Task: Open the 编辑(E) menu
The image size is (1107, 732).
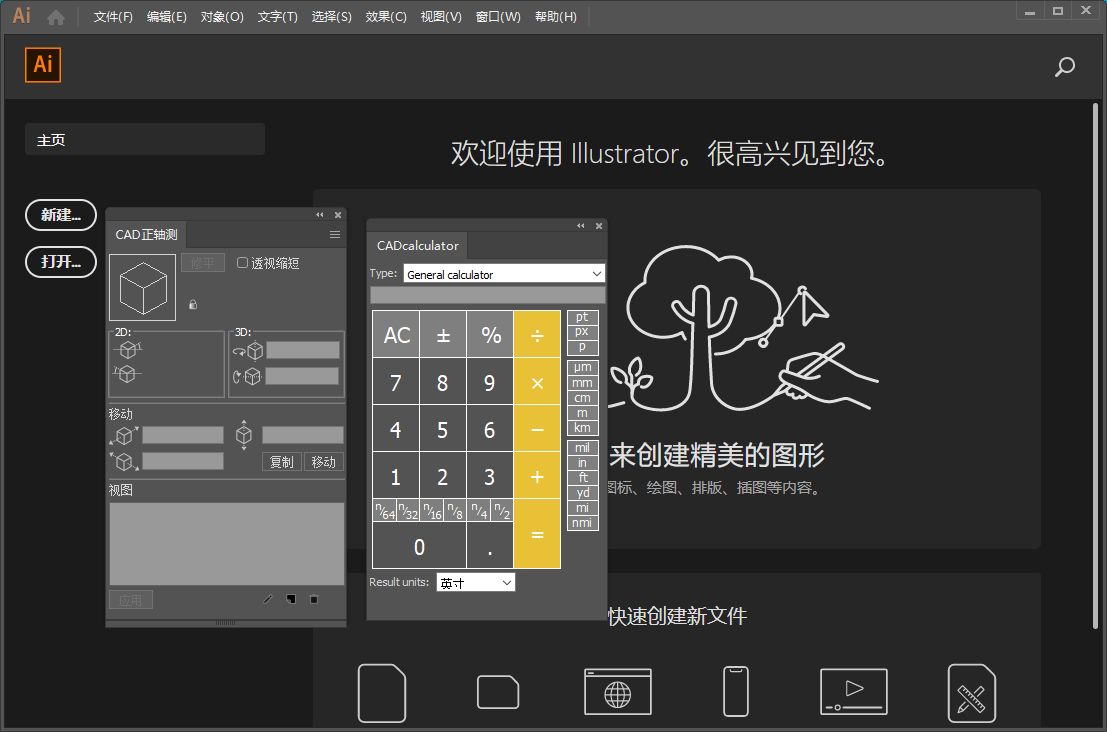Action: [x=167, y=17]
